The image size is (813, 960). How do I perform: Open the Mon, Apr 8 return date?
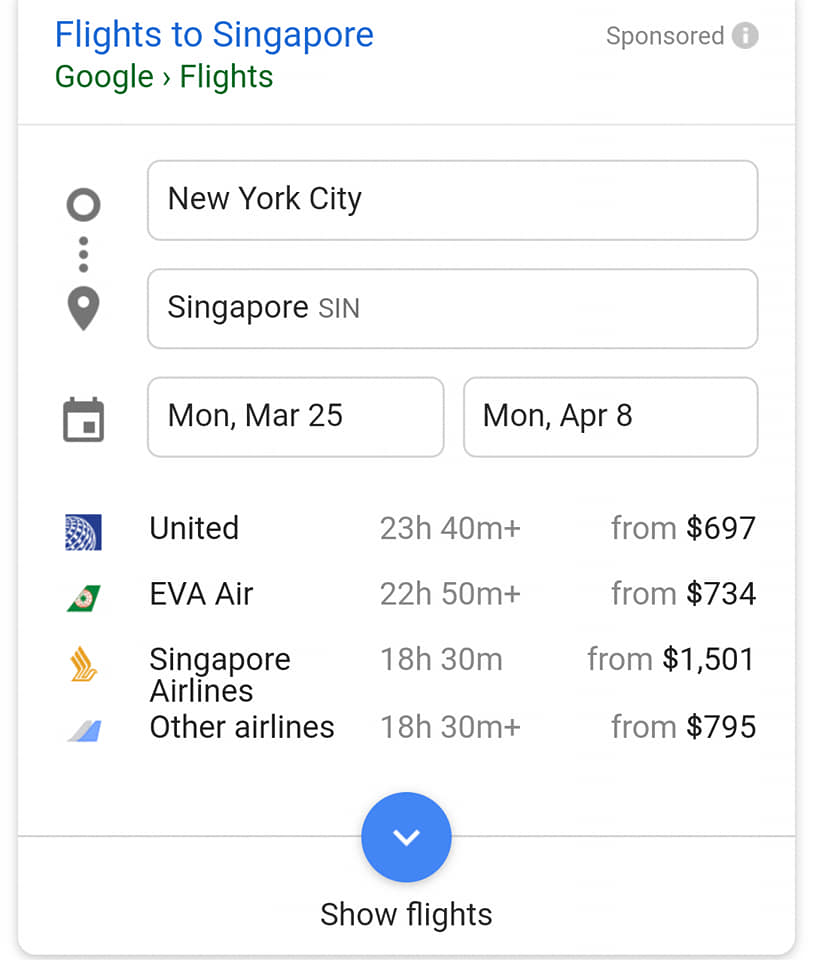point(610,416)
